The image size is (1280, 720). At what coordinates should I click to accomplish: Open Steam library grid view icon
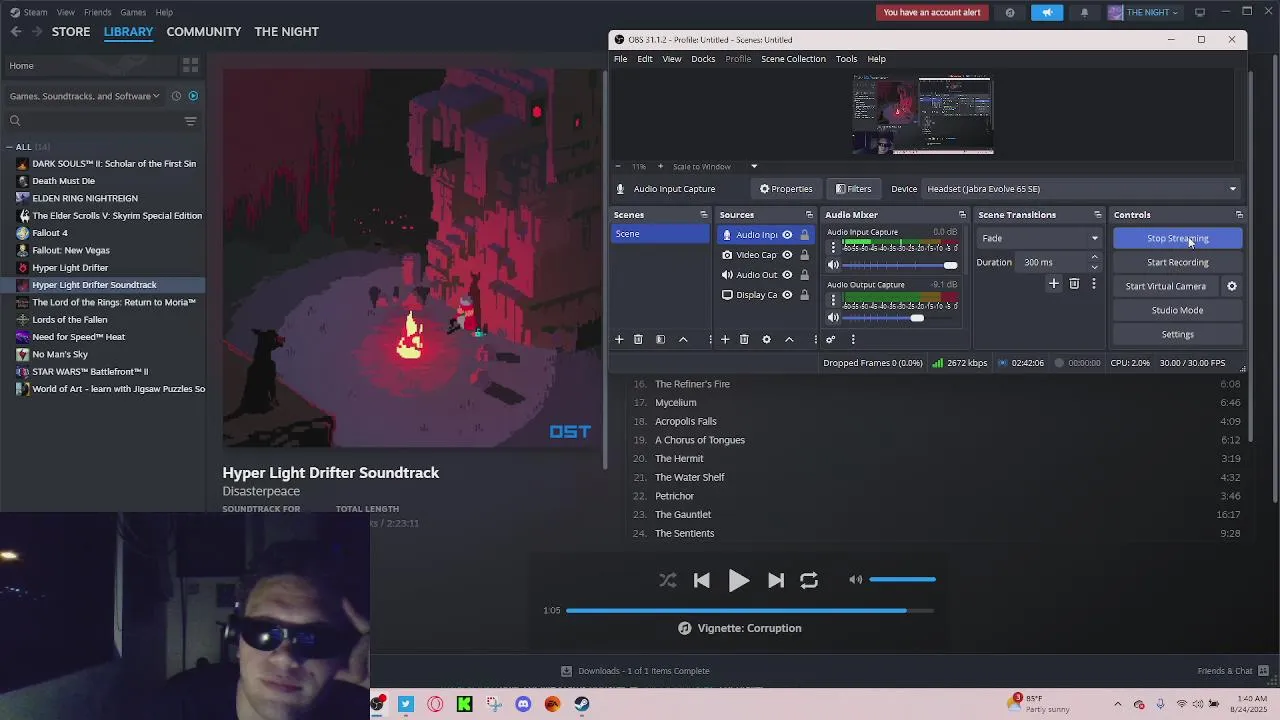[x=190, y=66]
